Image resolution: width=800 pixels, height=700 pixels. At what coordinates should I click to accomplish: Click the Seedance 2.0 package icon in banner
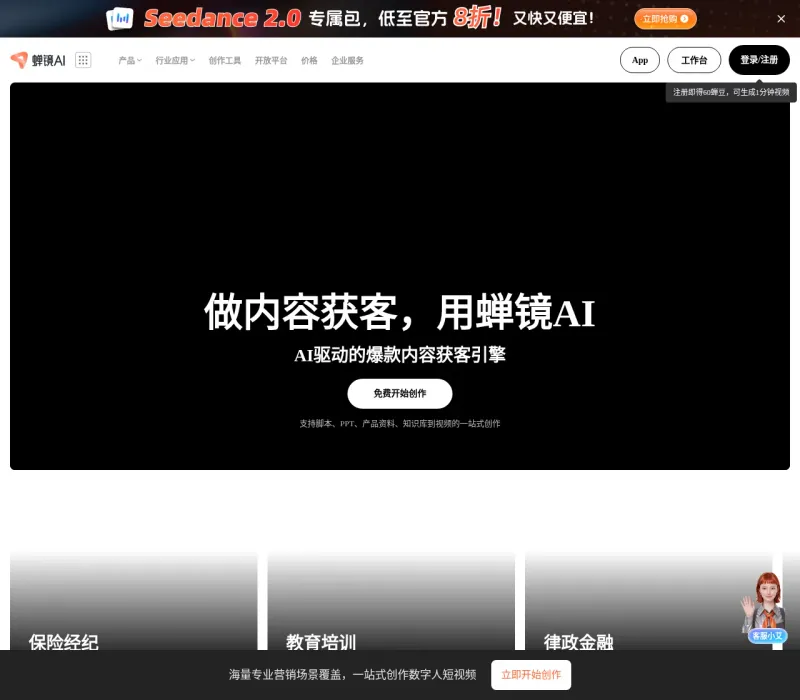pyautogui.click(x=120, y=18)
